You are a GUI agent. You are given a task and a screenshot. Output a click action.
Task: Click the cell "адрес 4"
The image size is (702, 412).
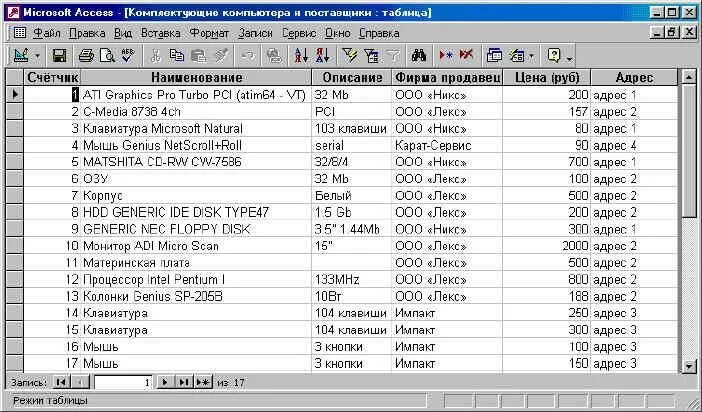(x=634, y=146)
